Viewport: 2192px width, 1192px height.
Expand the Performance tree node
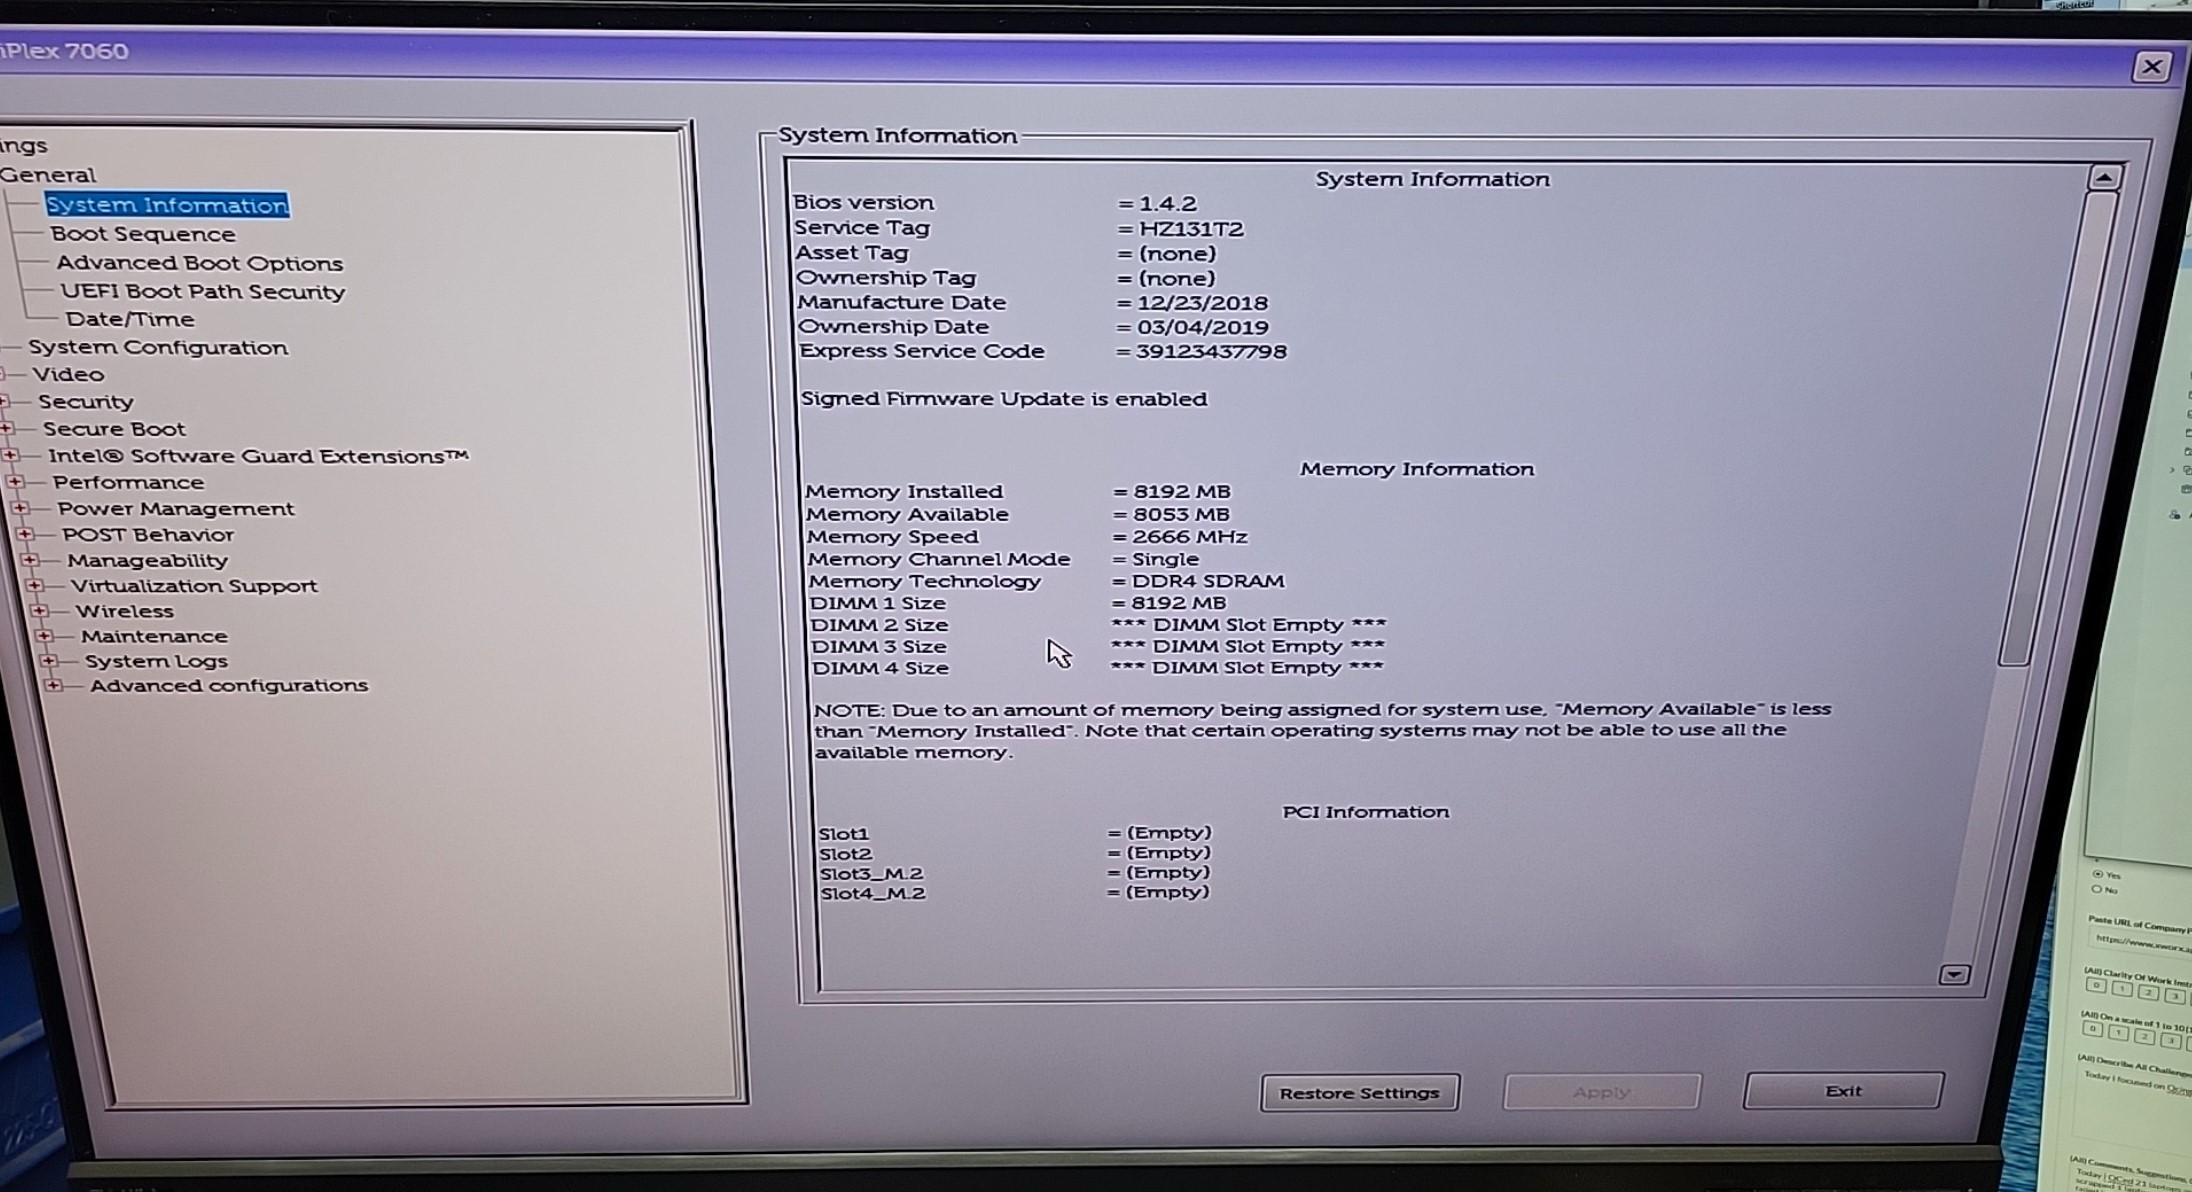(15, 482)
